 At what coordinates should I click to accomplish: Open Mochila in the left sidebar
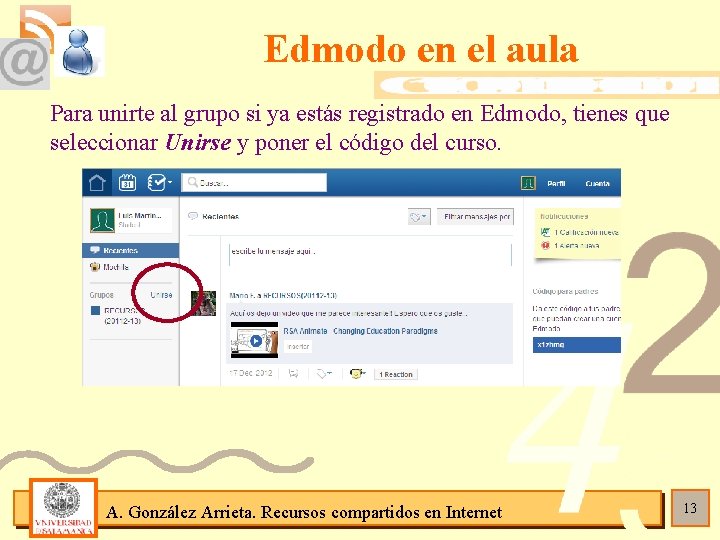[116, 267]
